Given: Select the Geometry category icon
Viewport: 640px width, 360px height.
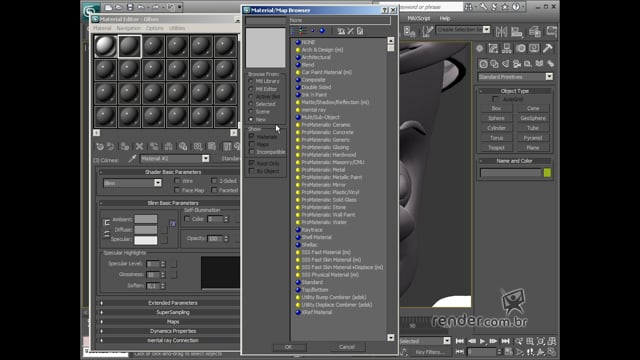Looking at the screenshot, I should (x=483, y=64).
